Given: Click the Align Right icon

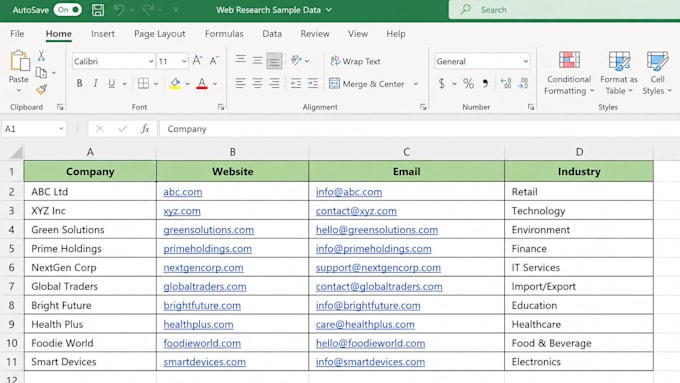Looking at the screenshot, I should 274,83.
